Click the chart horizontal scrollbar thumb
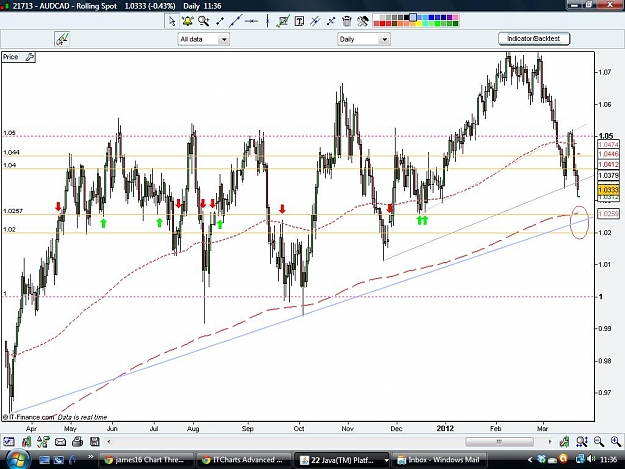 coord(499,442)
